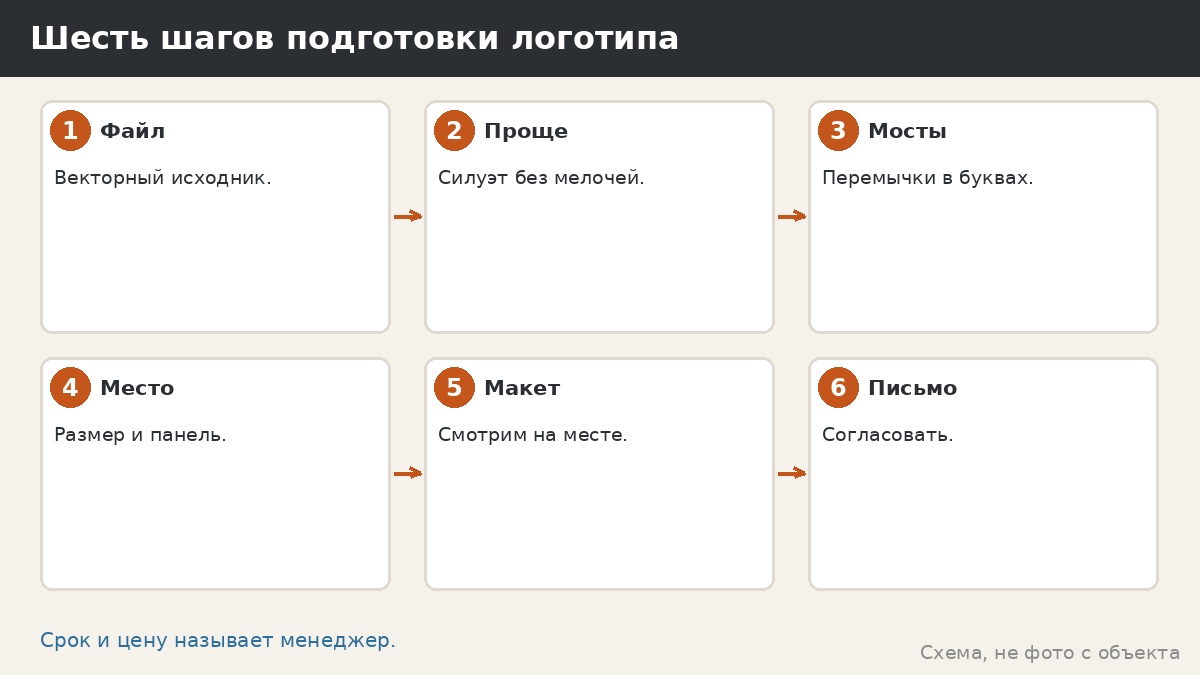This screenshot has height=675, width=1200.
Task: Click the text 'Векторный исходник.'
Action: [x=163, y=178]
